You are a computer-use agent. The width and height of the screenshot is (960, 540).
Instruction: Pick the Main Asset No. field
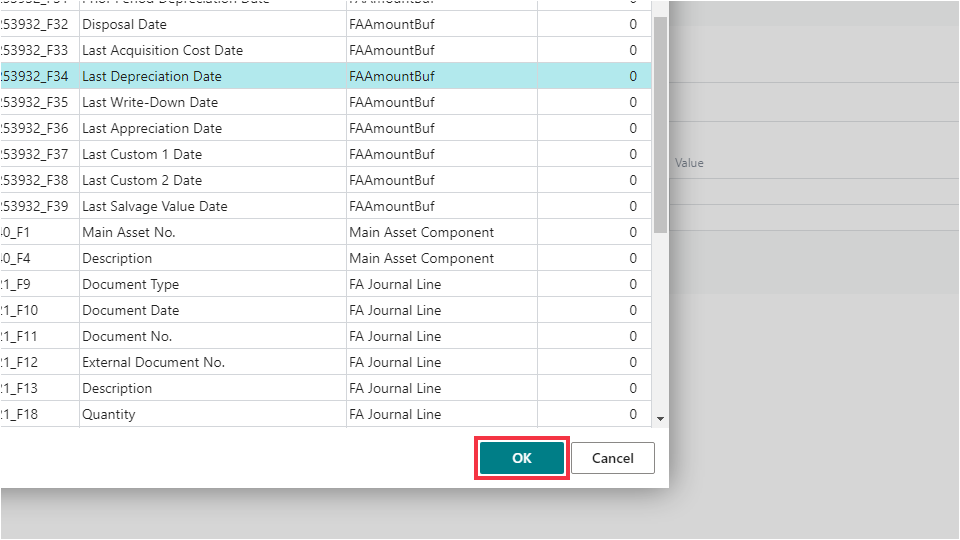point(326,233)
